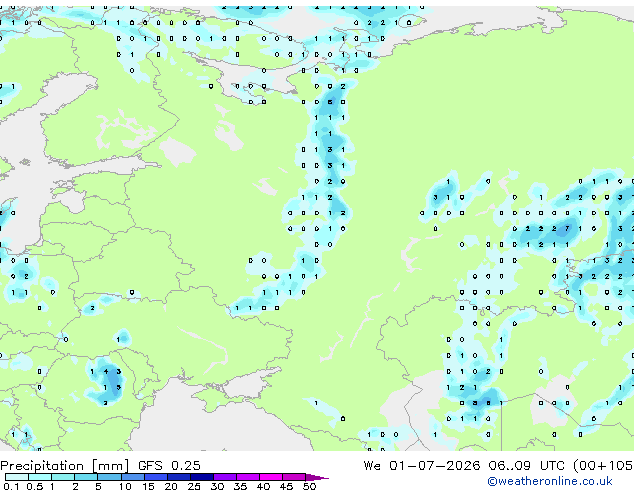Click the 15–20 mm blue legend swatch
Screen dimensions: 634x490
tap(155, 477)
